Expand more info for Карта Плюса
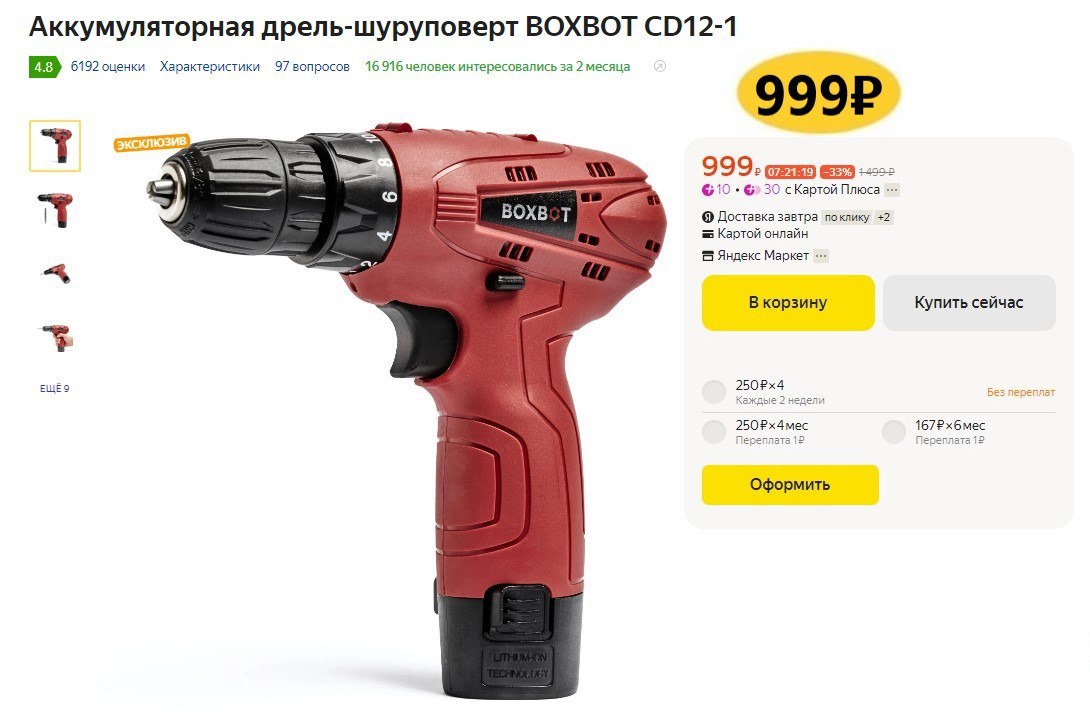This screenshot has width=1090, height=721. [x=892, y=190]
